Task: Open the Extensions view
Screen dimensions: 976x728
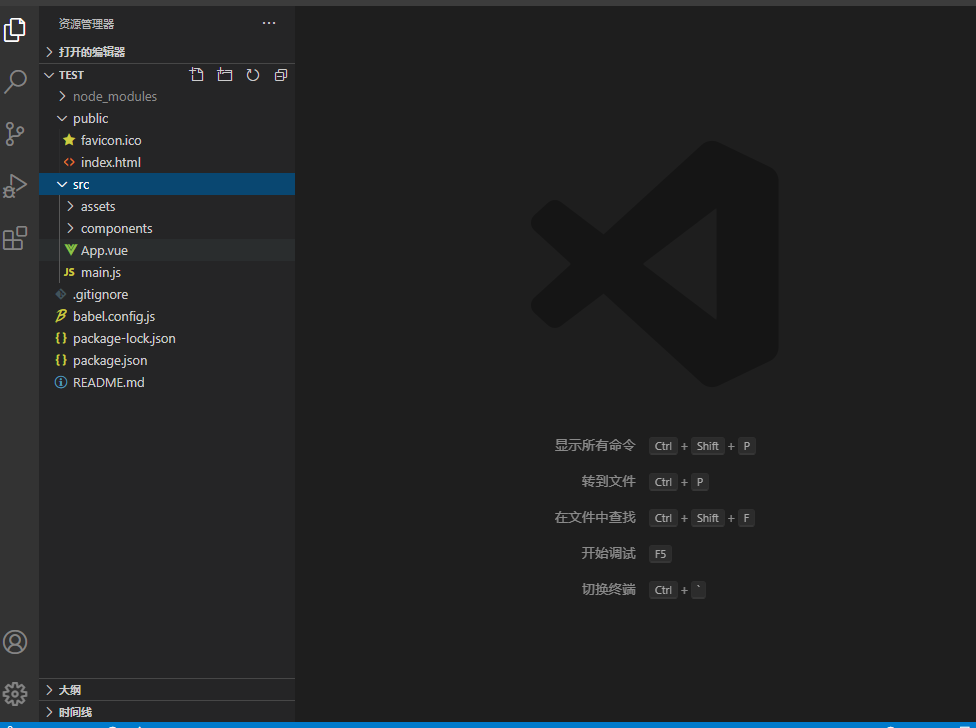Action: pyautogui.click(x=15, y=238)
